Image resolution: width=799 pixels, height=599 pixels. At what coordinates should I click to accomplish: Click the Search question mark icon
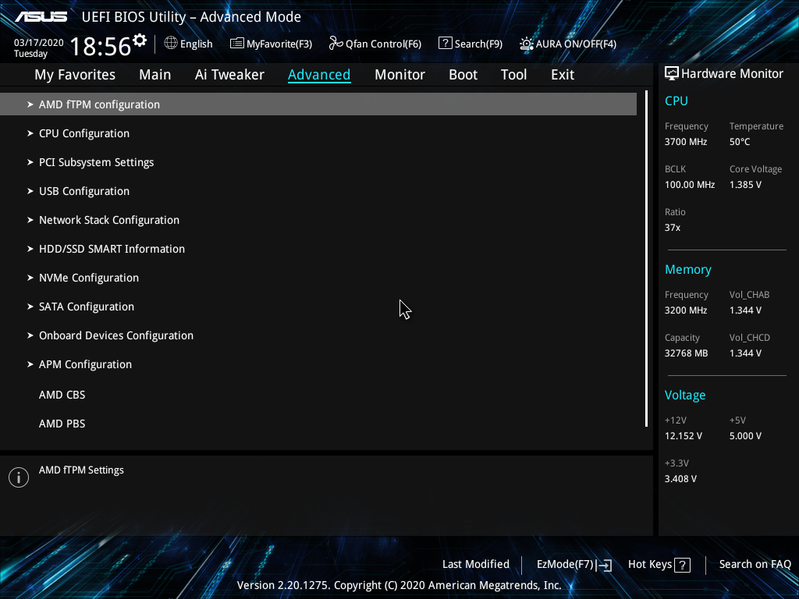pos(445,43)
